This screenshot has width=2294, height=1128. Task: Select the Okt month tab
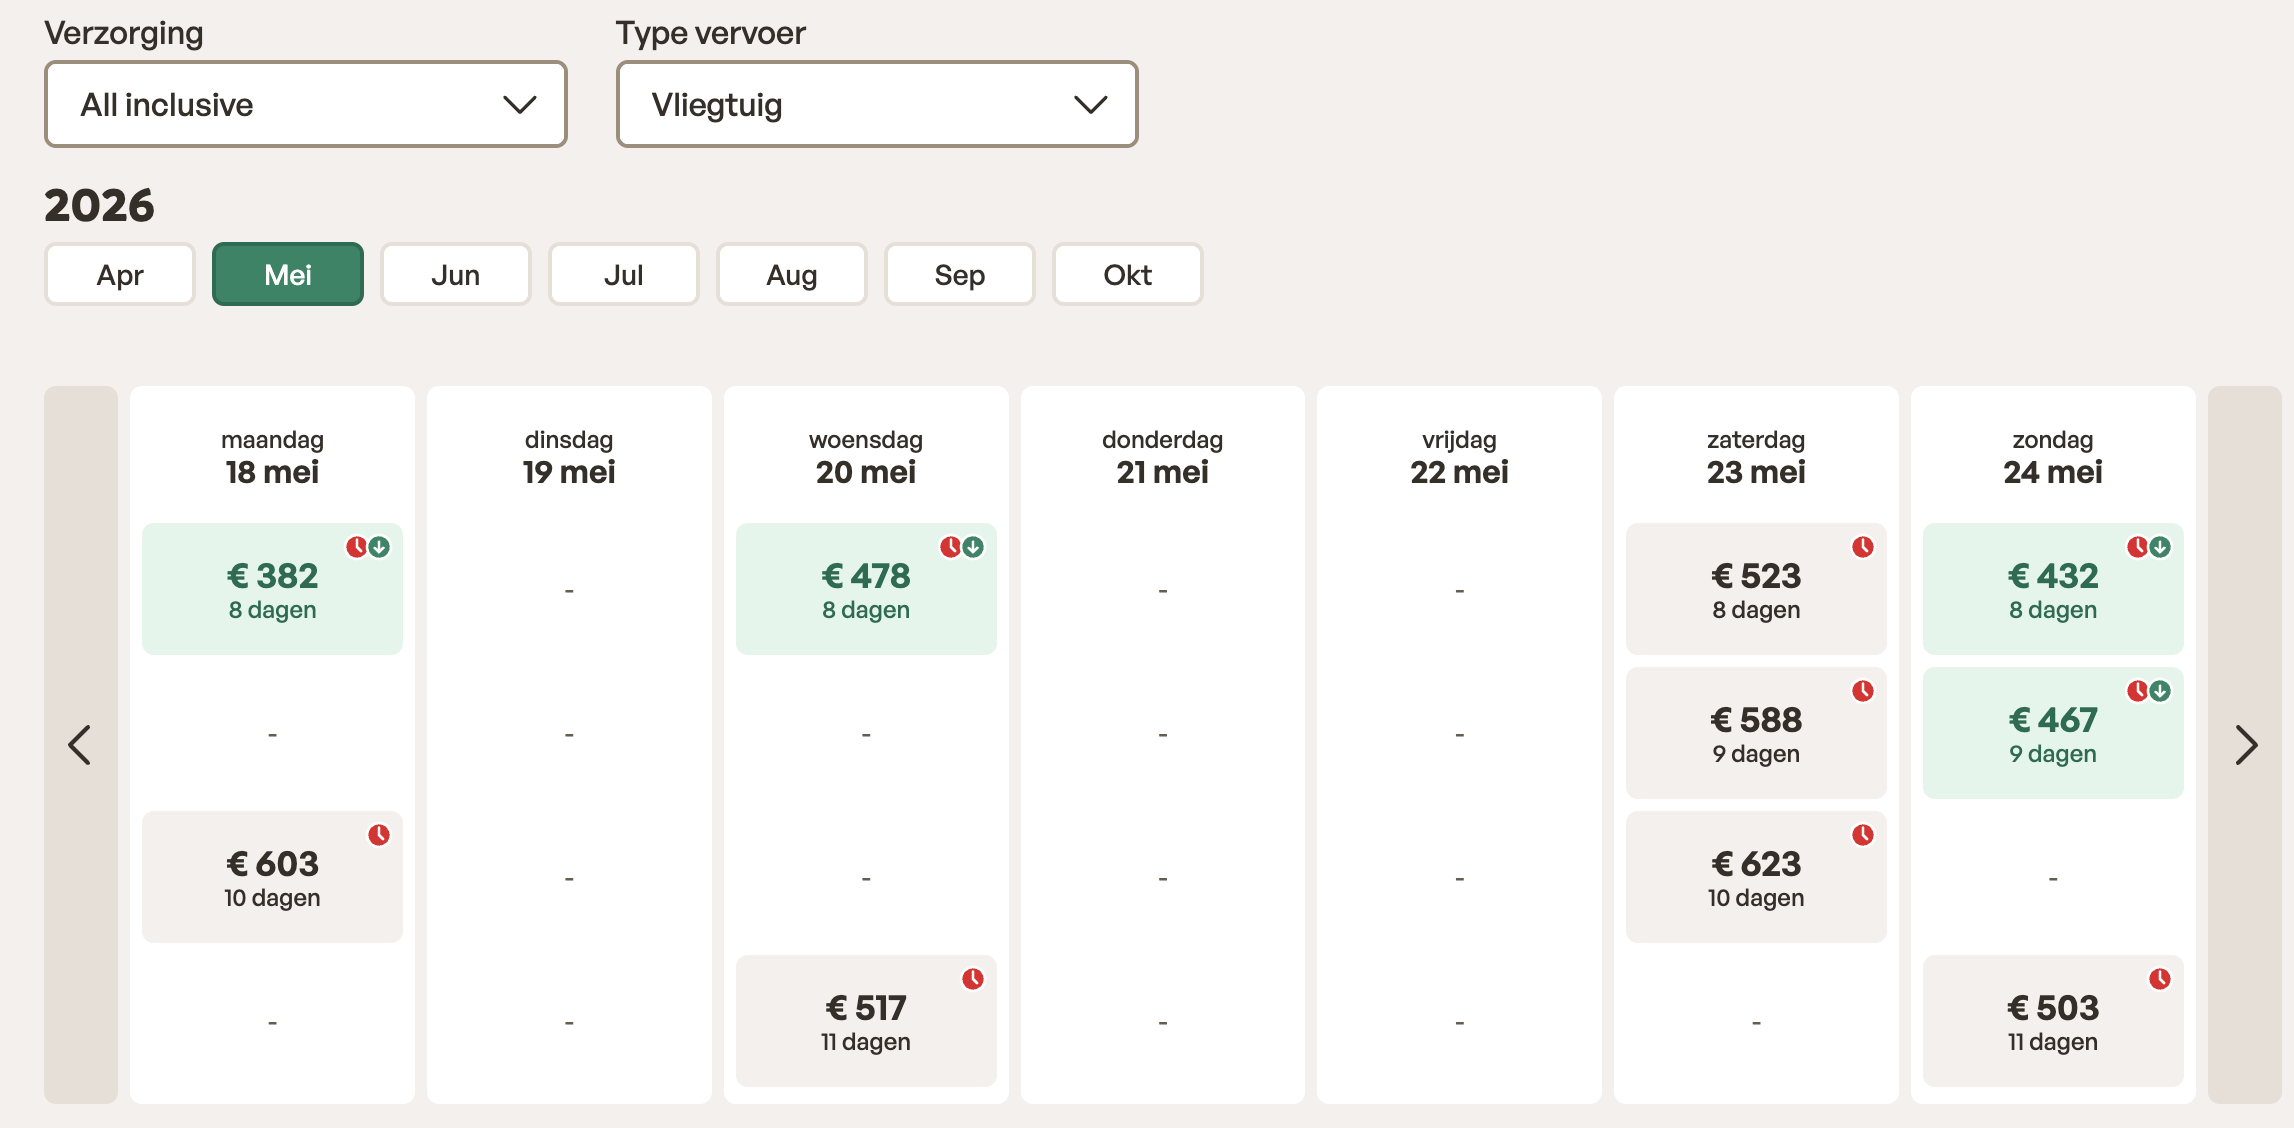pos(1127,275)
